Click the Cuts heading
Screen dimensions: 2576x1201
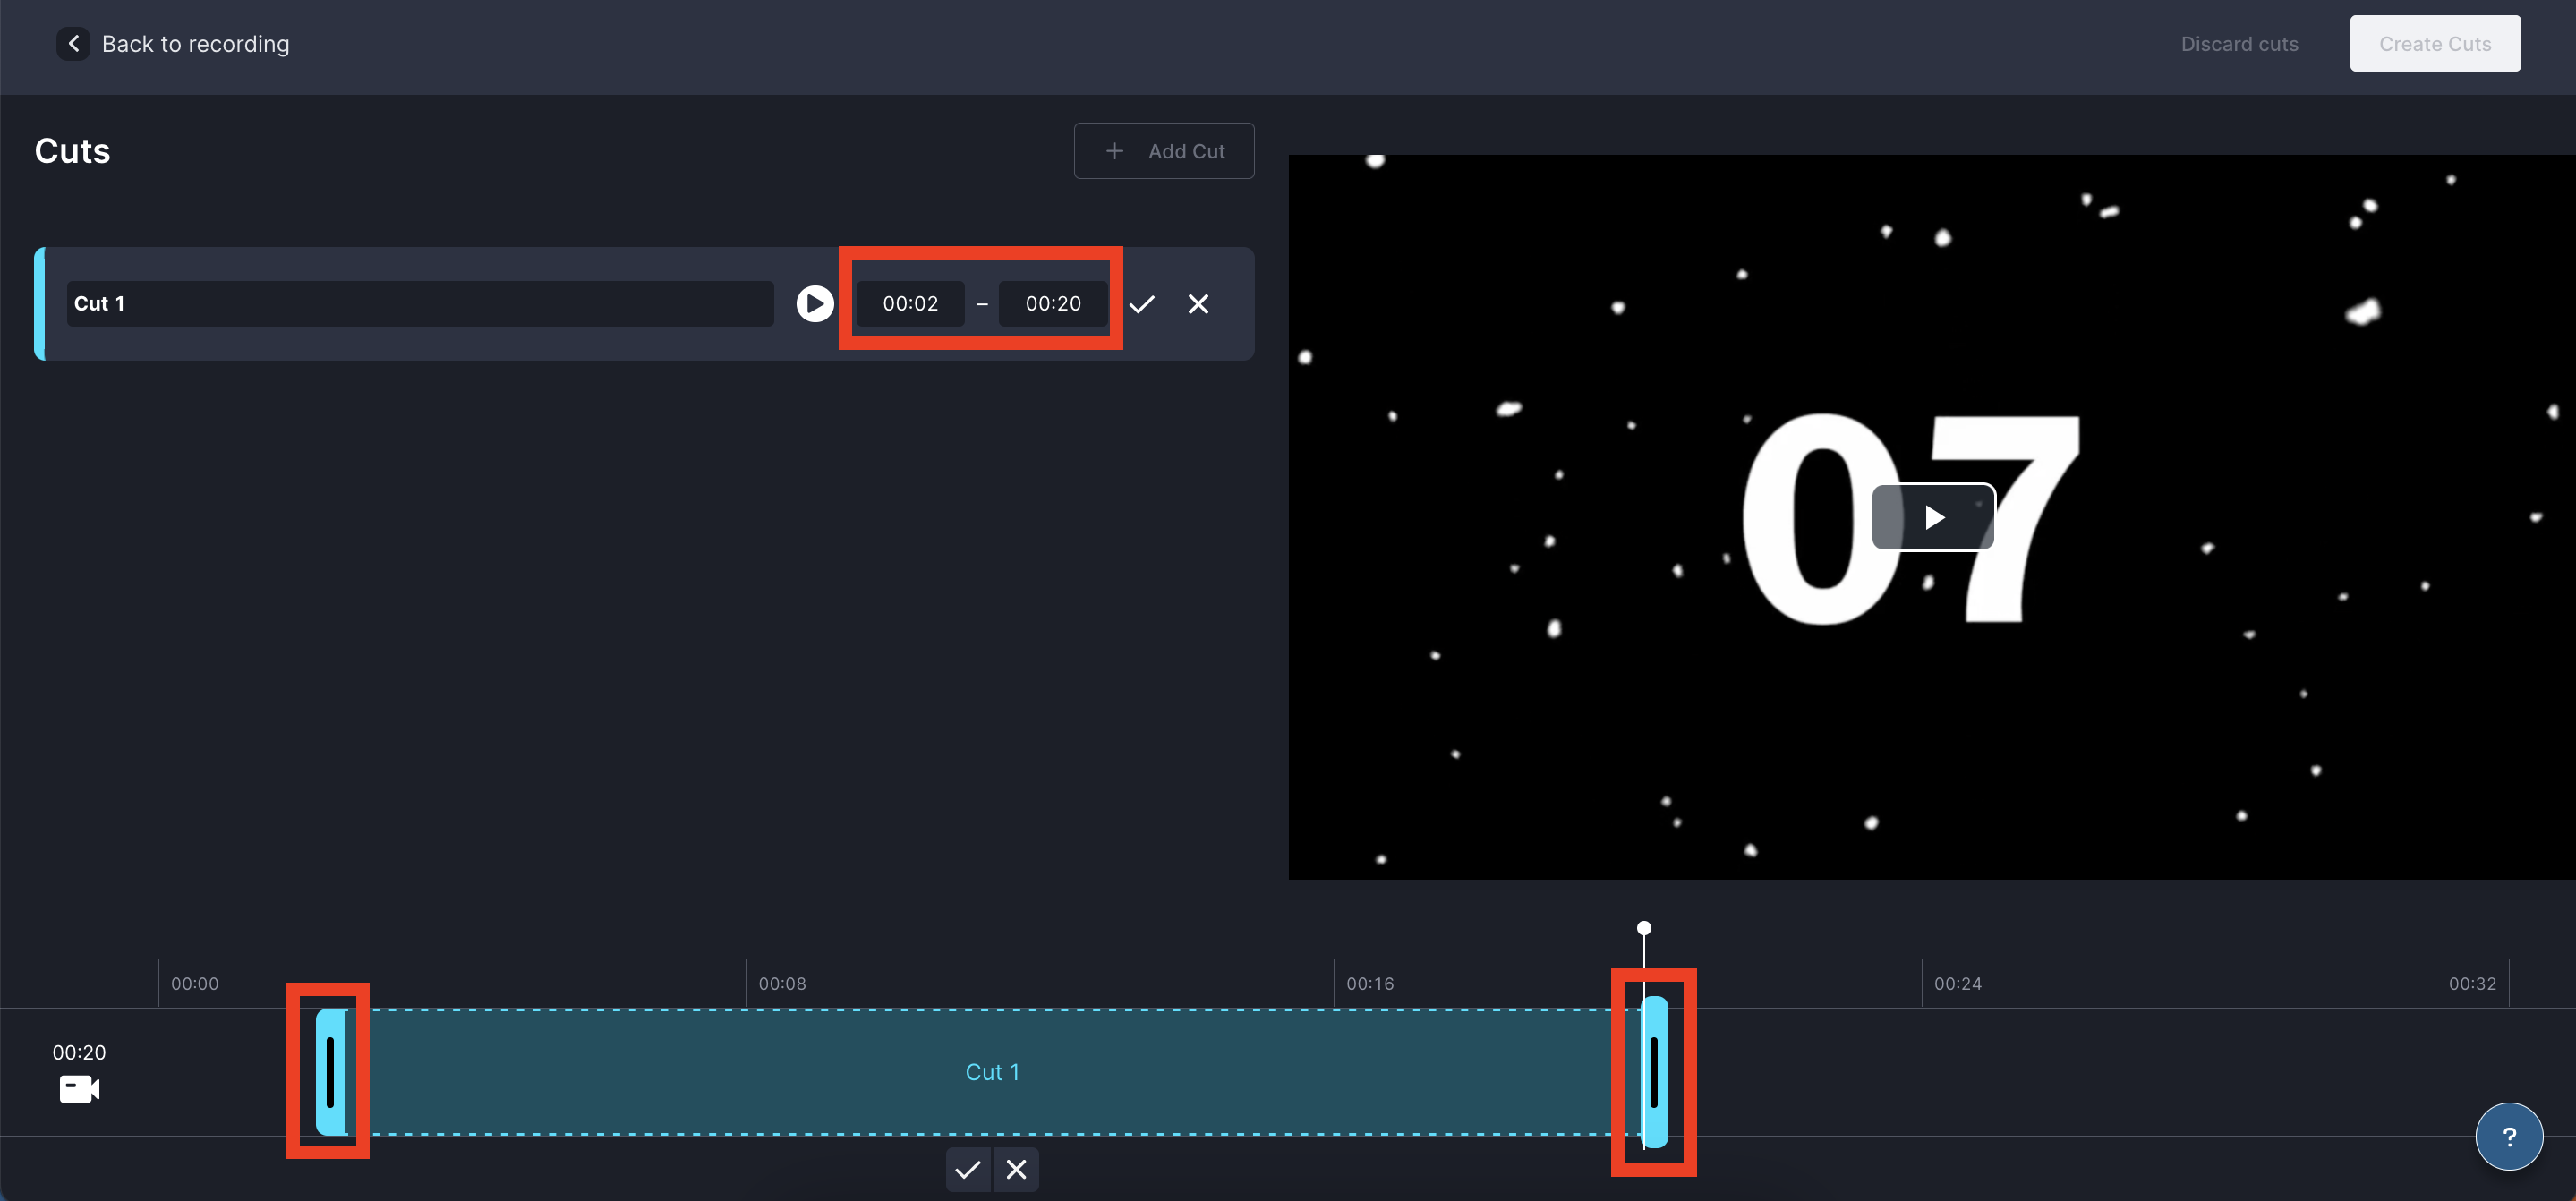pos(72,151)
